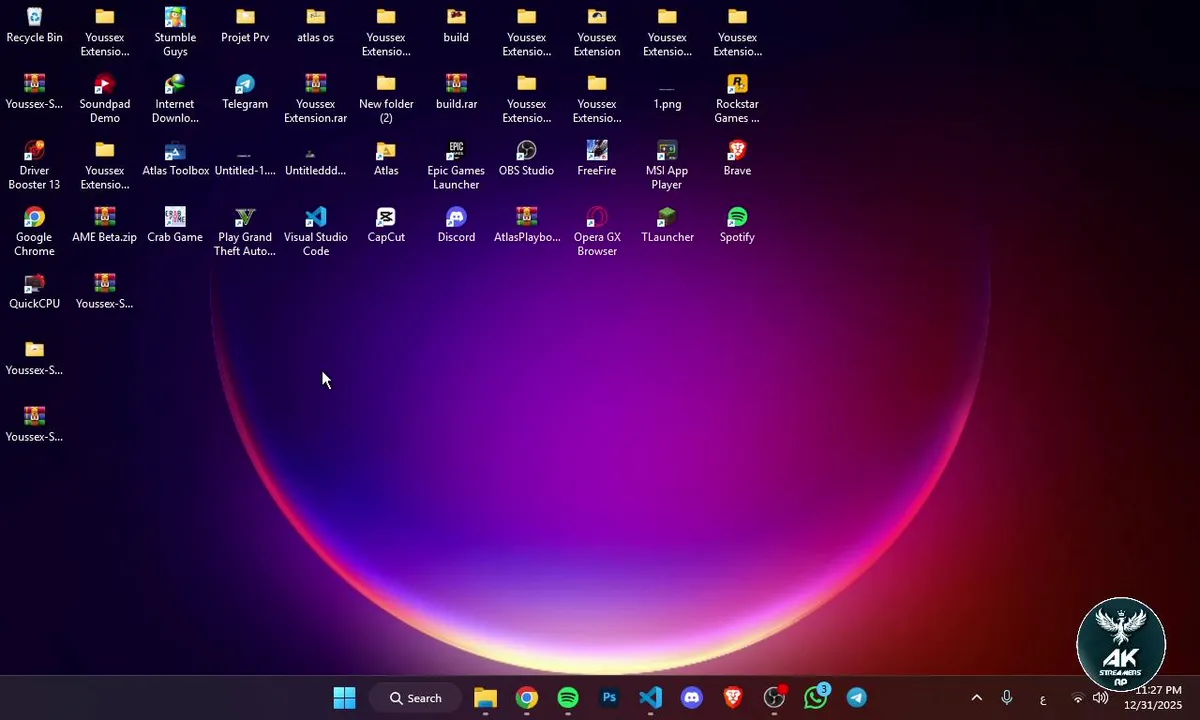Viewport: 1200px width, 720px height.
Task: Open Brave browser from the taskbar
Action: tap(733, 698)
